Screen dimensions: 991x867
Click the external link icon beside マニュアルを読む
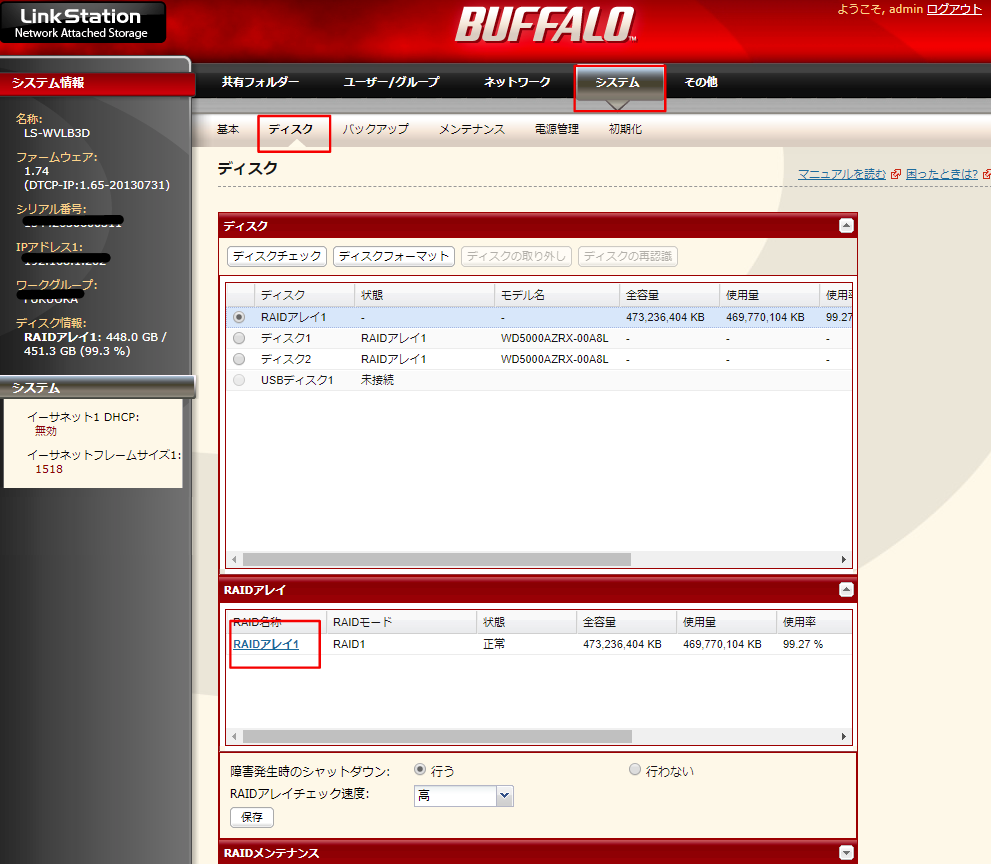896,173
